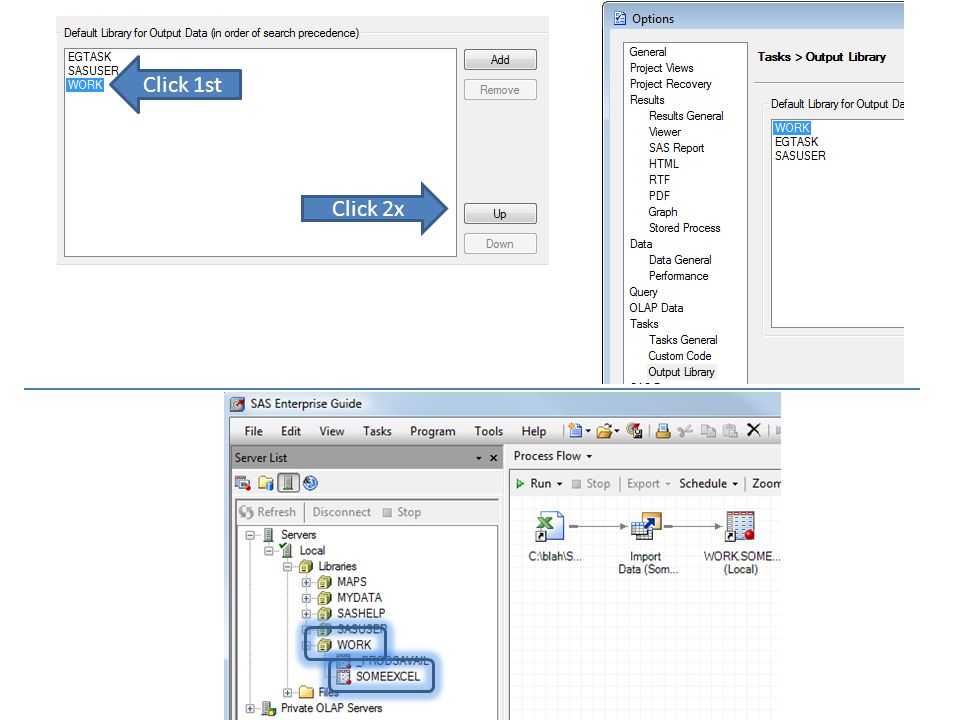The image size is (960, 720).
Task: Click the Project folder icon in Server List toolbar
Action: 265,483
